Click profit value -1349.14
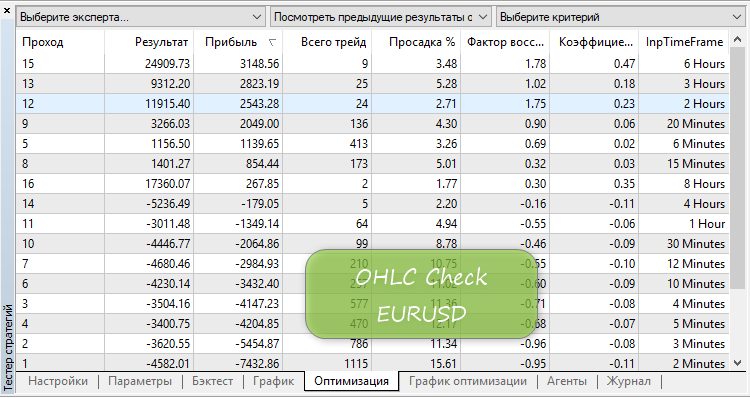The image size is (750, 398). (257, 224)
